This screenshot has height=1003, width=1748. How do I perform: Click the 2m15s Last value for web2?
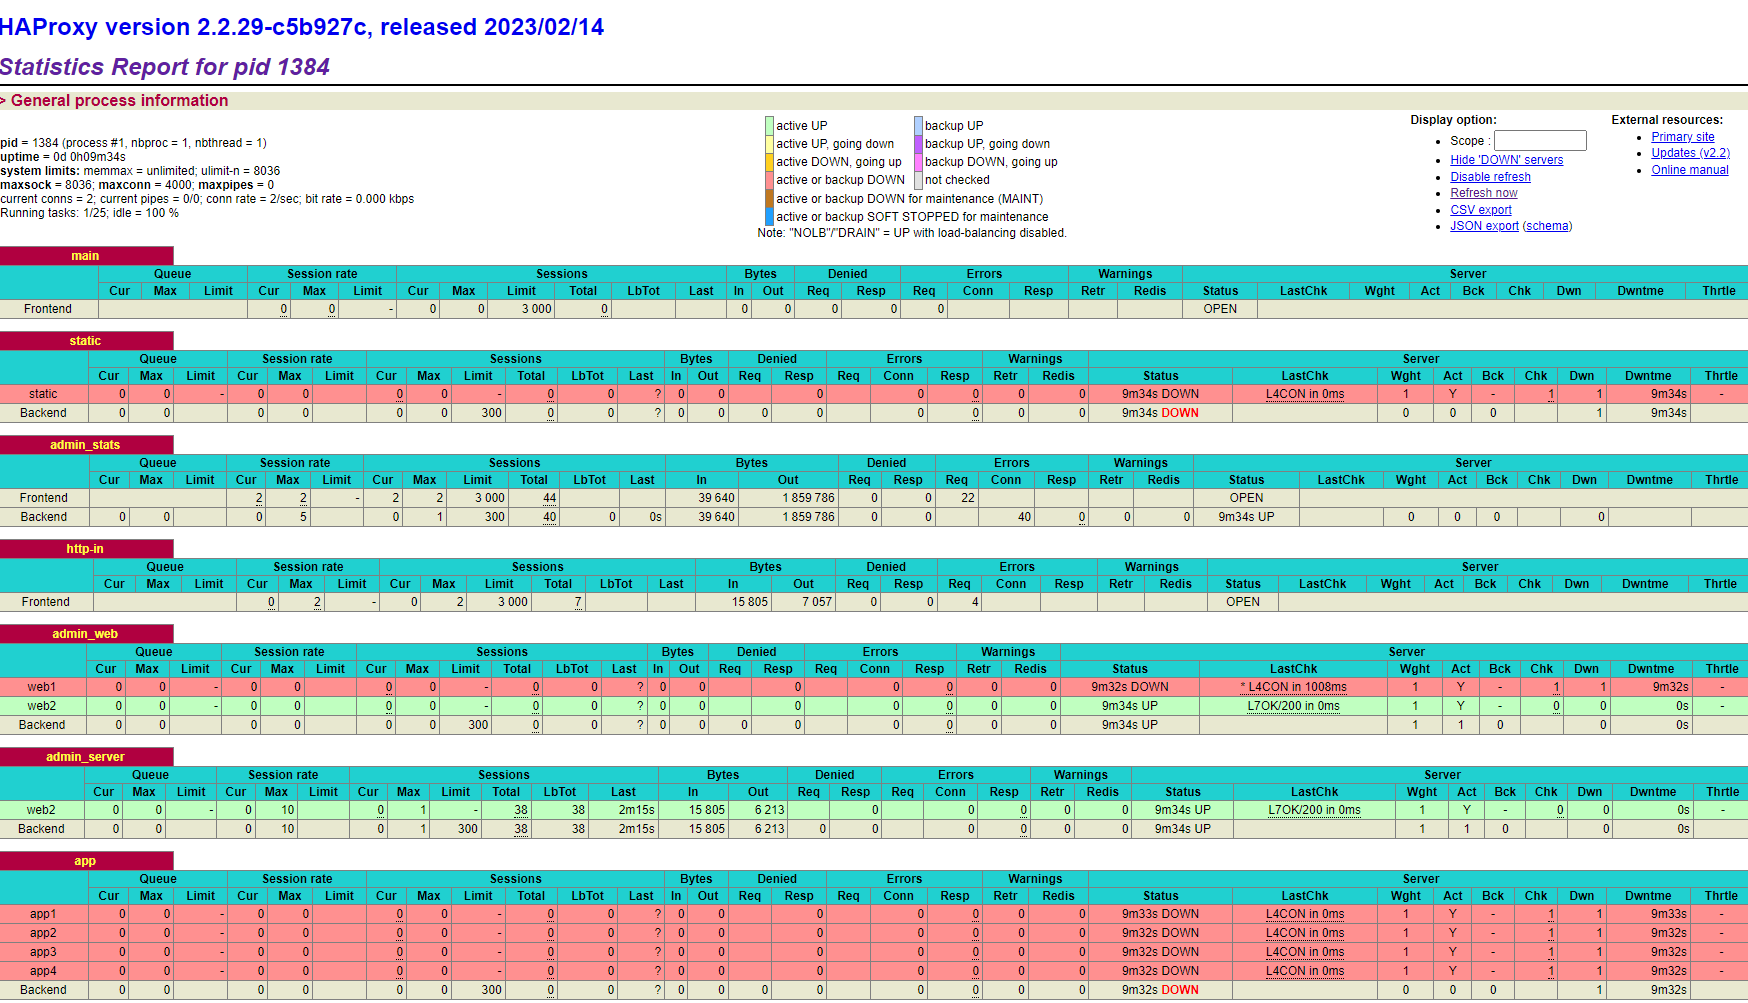tap(636, 810)
